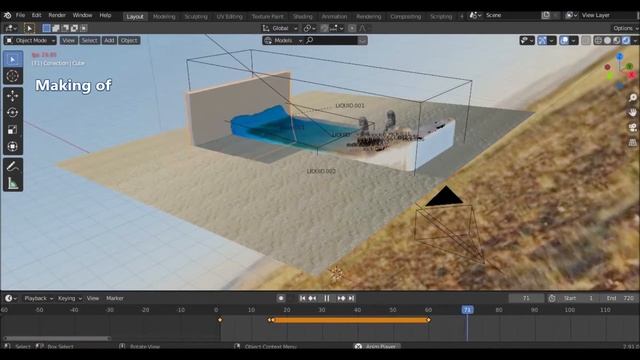Switch to material preview shading
Screen dimensions: 640x360
(x=617, y=40)
